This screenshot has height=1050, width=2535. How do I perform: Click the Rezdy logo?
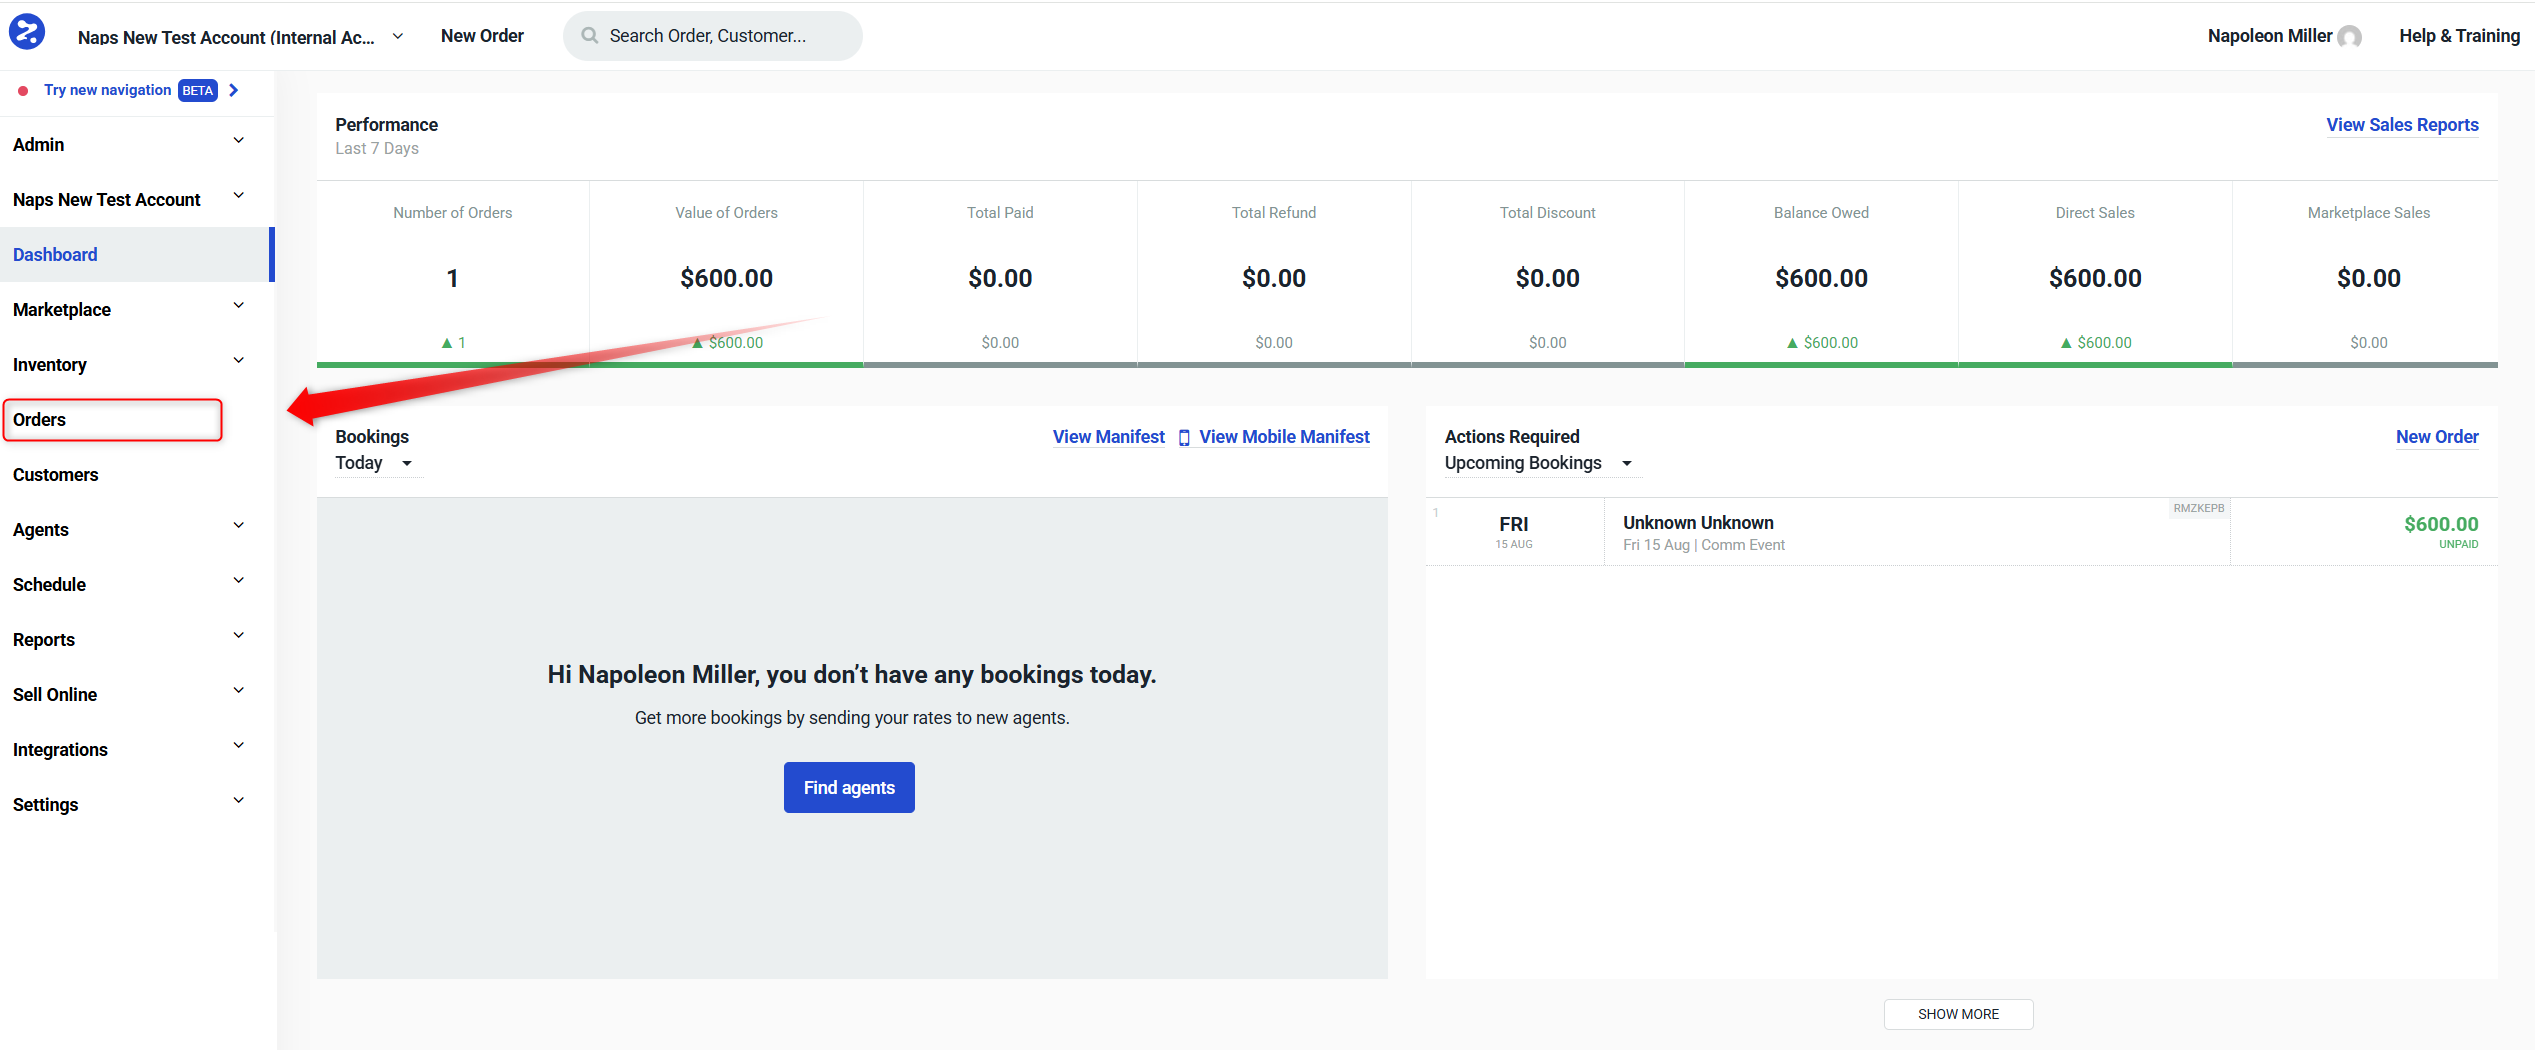coord(26,32)
